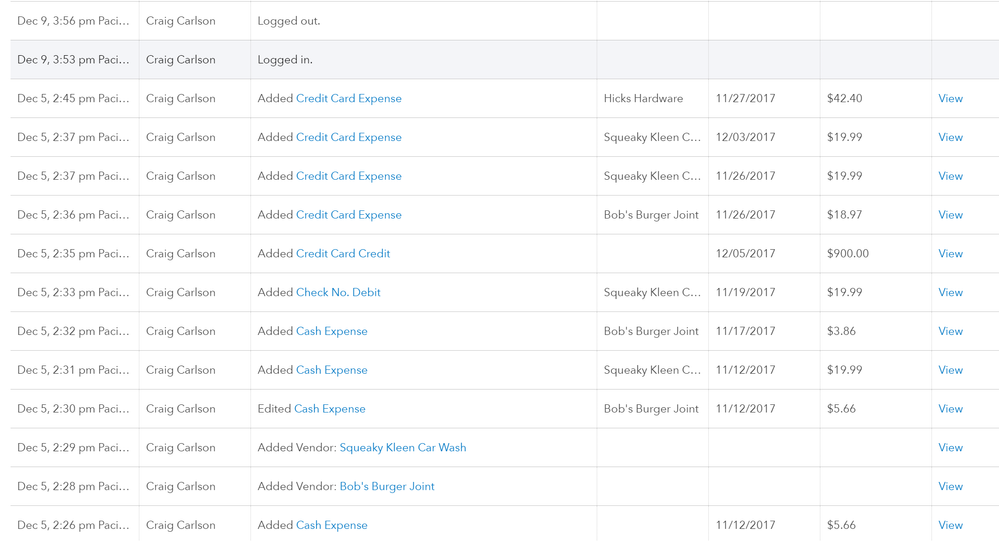Open the Hicks Hardware Credit Card Expense link
This screenshot has height=541, width=999.
coord(348,99)
